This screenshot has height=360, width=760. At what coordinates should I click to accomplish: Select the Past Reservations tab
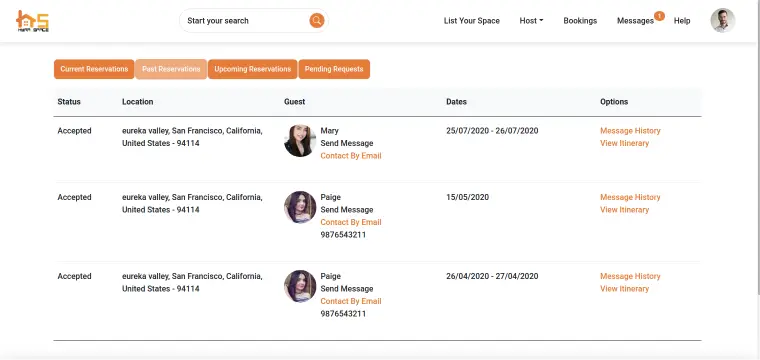point(171,69)
